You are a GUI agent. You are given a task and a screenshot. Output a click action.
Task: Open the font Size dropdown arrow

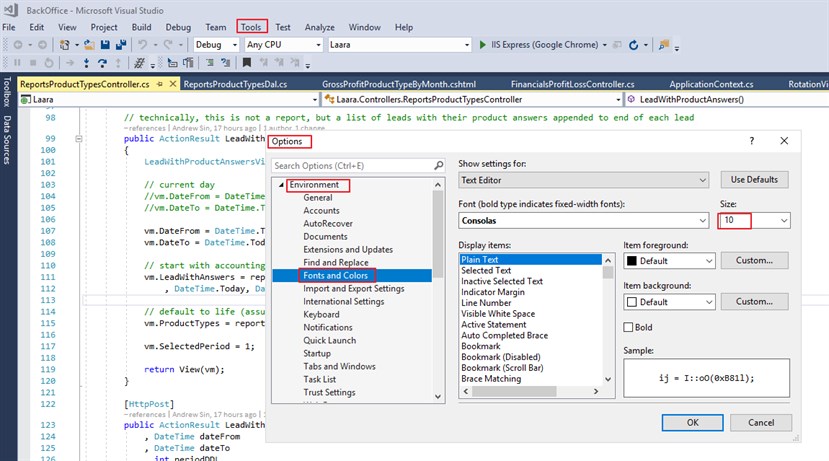(784, 220)
